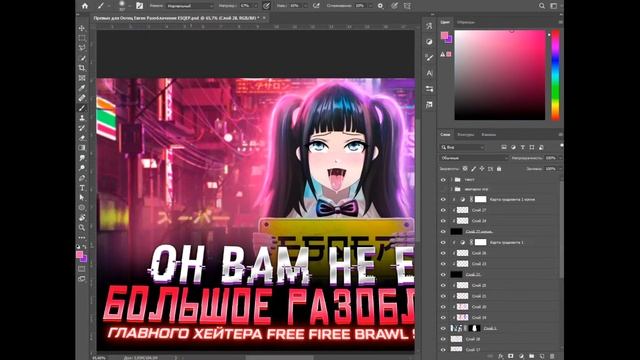This screenshot has width=640, height=360.
Task: Hide the Карта градиента 1 layer
Action: point(443,242)
